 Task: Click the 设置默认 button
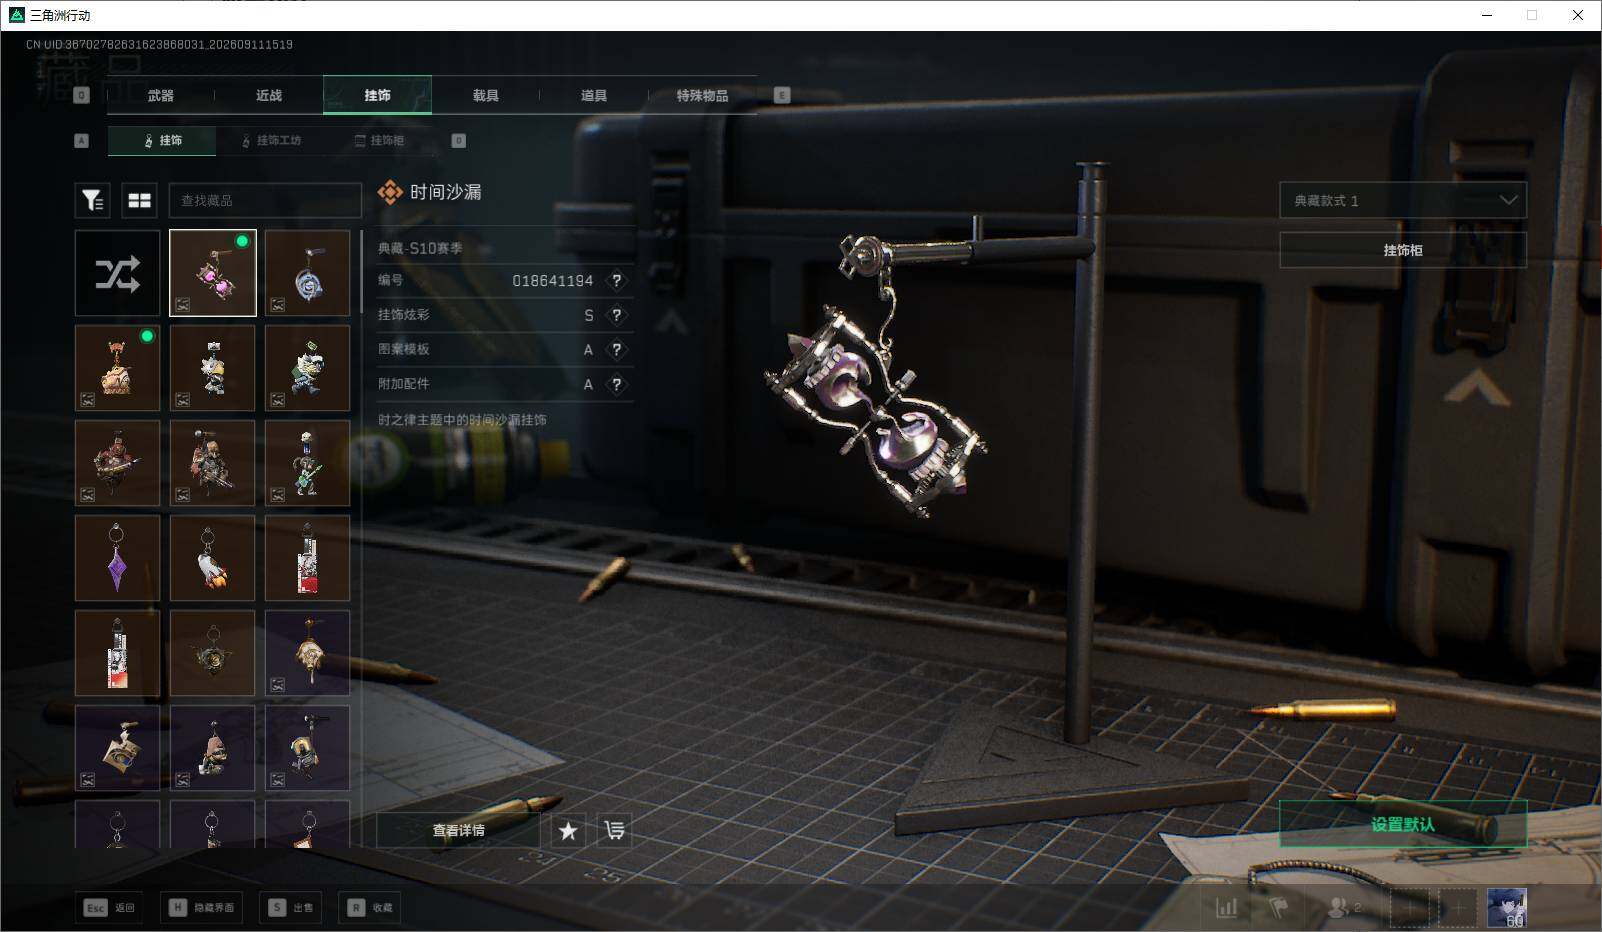pyautogui.click(x=1403, y=824)
